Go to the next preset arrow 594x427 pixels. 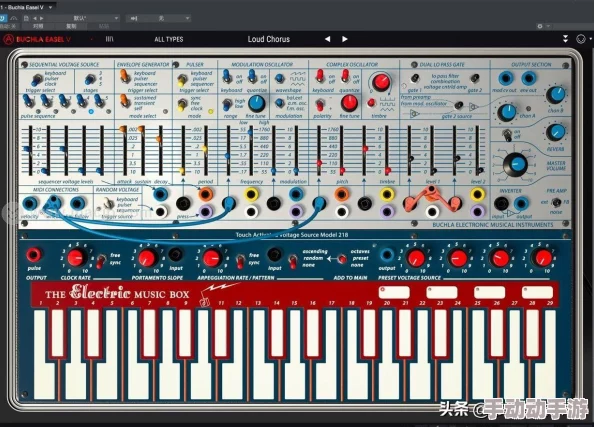point(345,39)
